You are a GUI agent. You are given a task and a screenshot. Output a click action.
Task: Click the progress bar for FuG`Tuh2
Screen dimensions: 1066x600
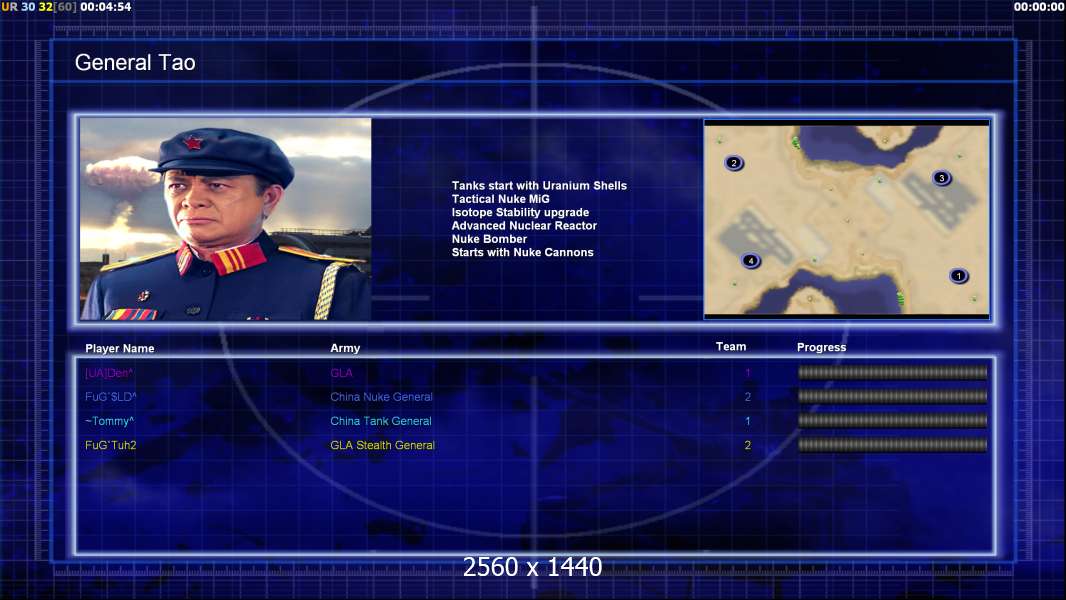pos(892,445)
